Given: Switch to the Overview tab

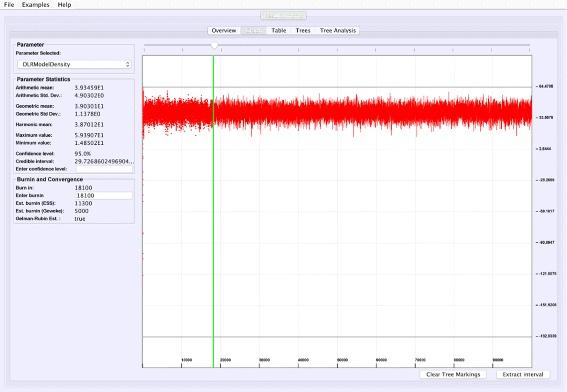Looking at the screenshot, I should click(x=224, y=31).
